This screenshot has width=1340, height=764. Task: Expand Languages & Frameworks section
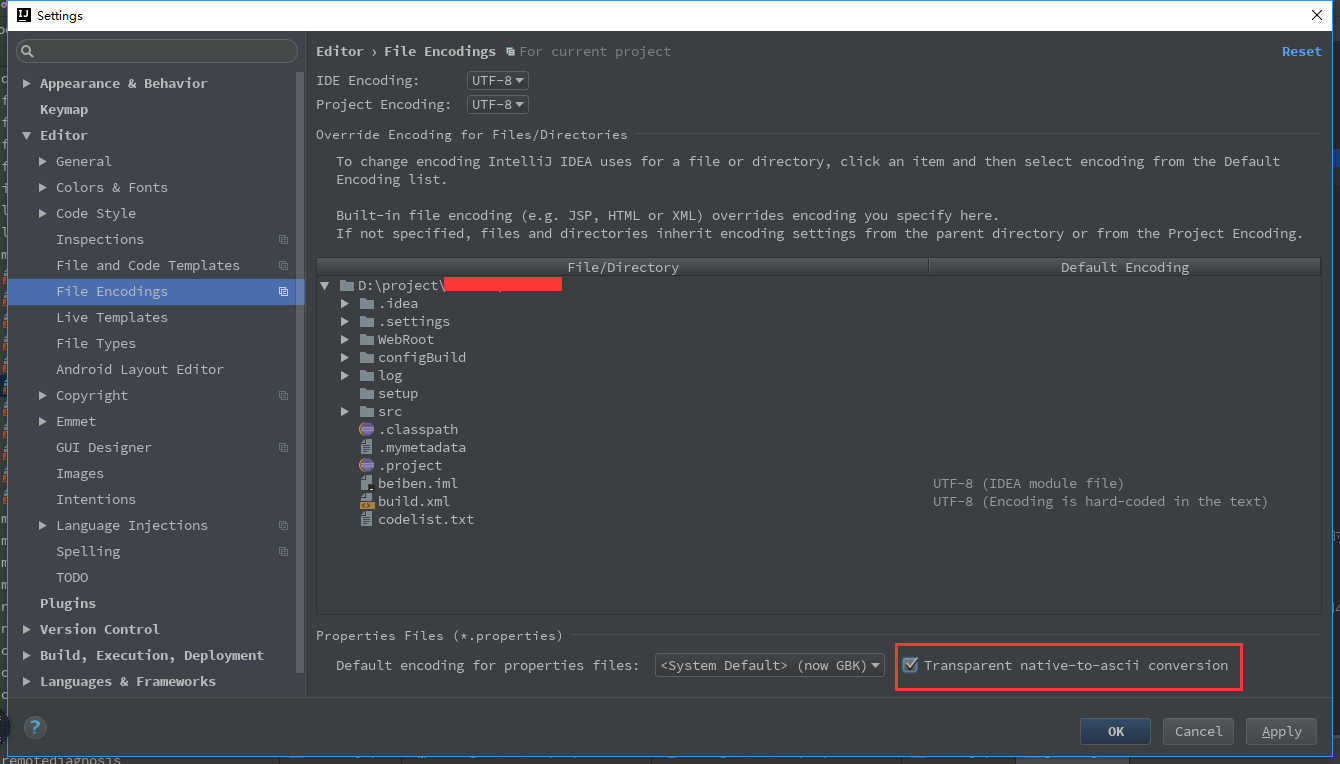coord(27,682)
